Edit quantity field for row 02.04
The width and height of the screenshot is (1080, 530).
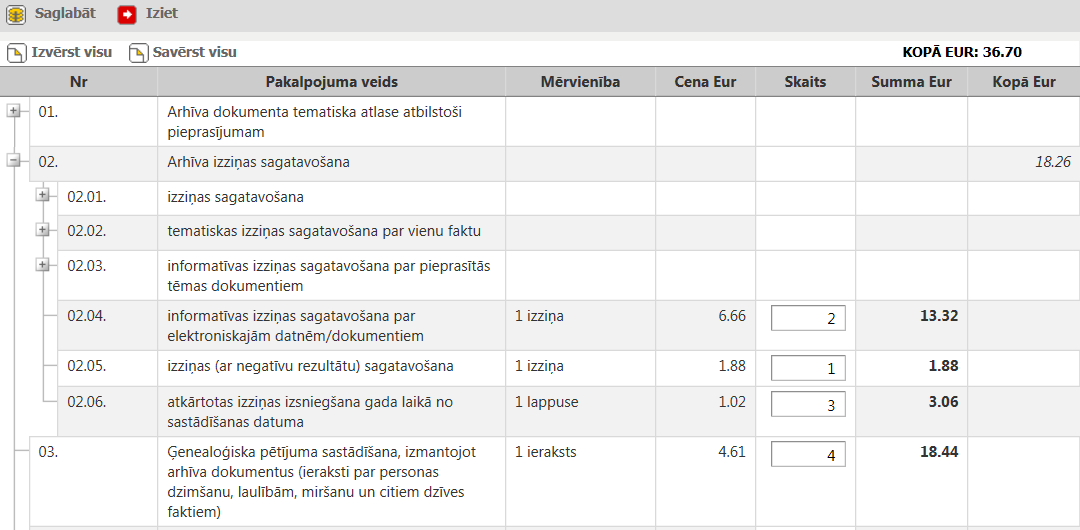click(807, 318)
